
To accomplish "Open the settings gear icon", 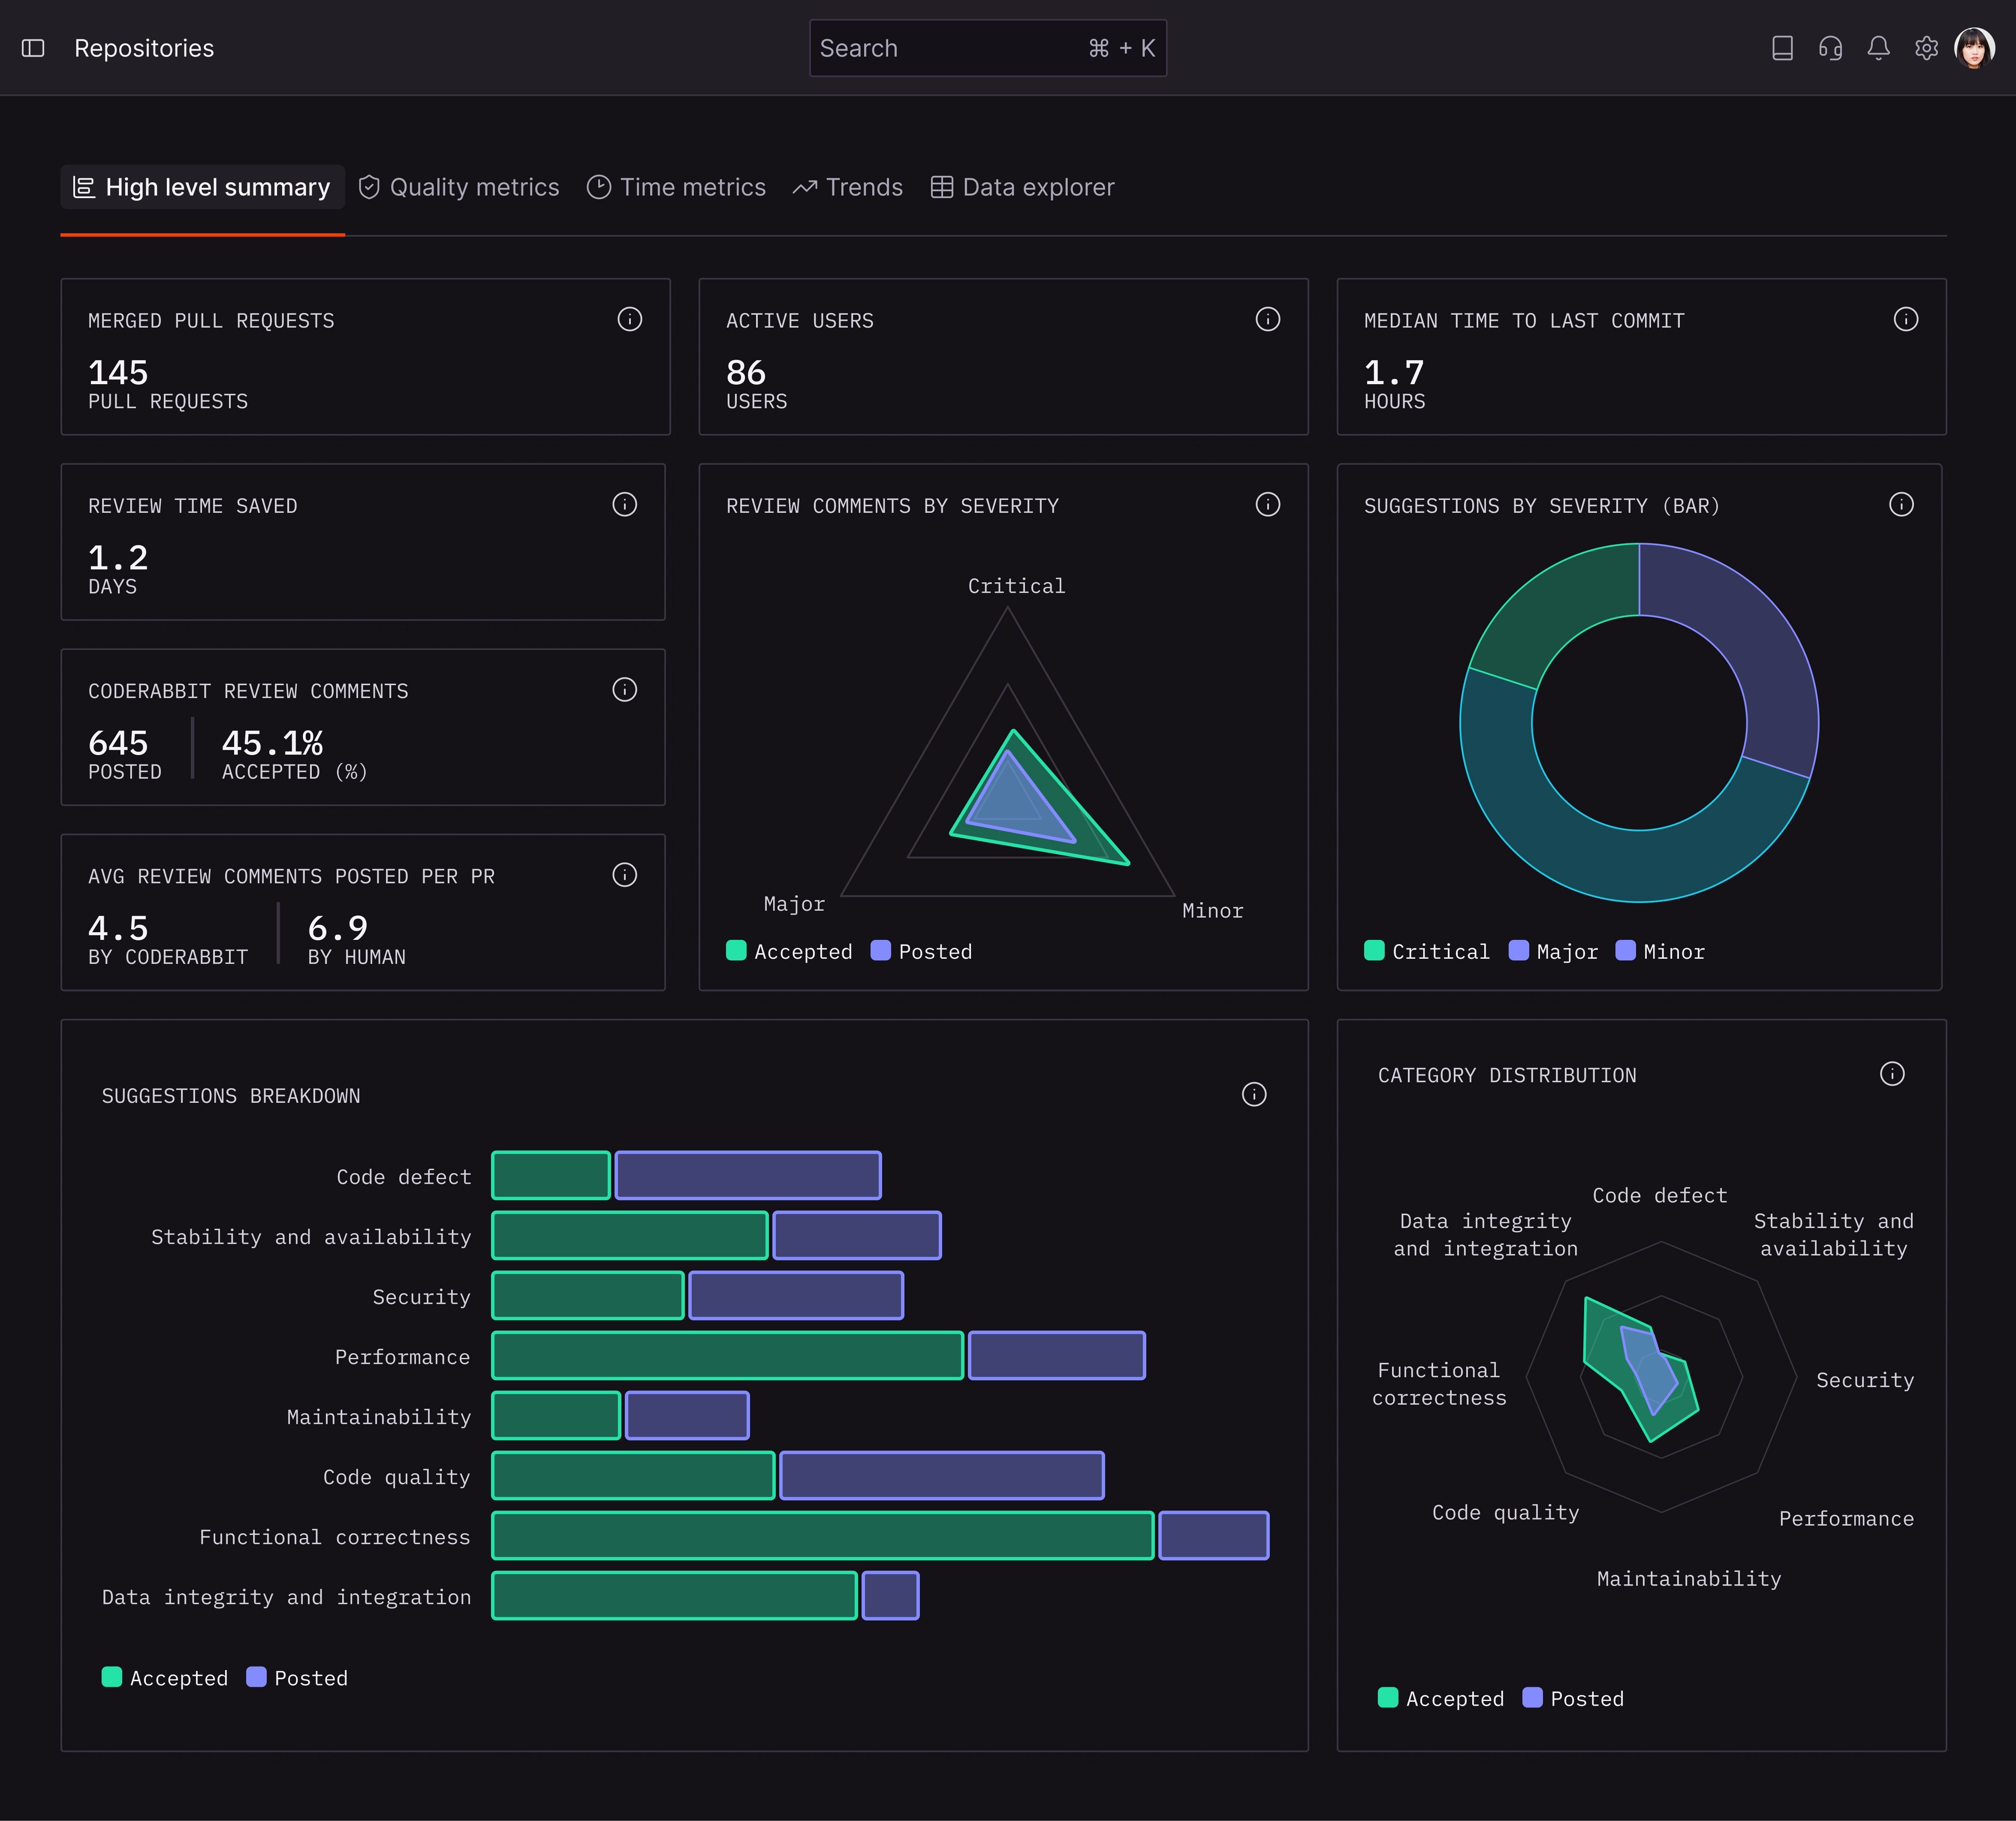I will [1926, 48].
